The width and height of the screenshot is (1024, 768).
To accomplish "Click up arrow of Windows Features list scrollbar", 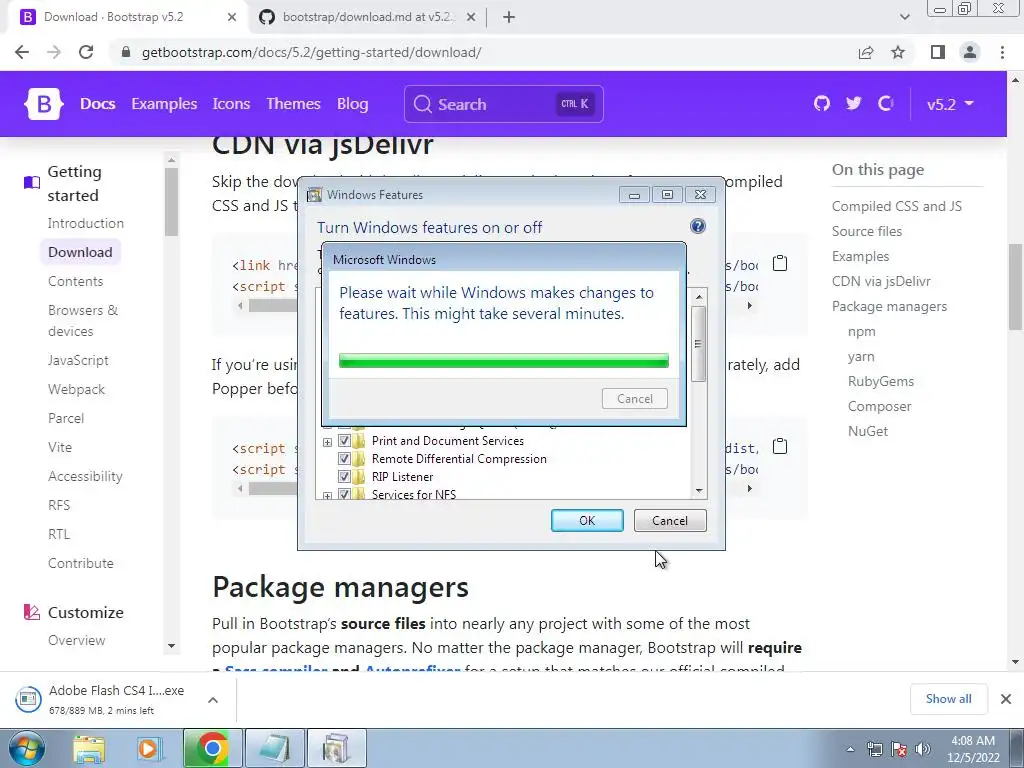I will tap(699, 297).
